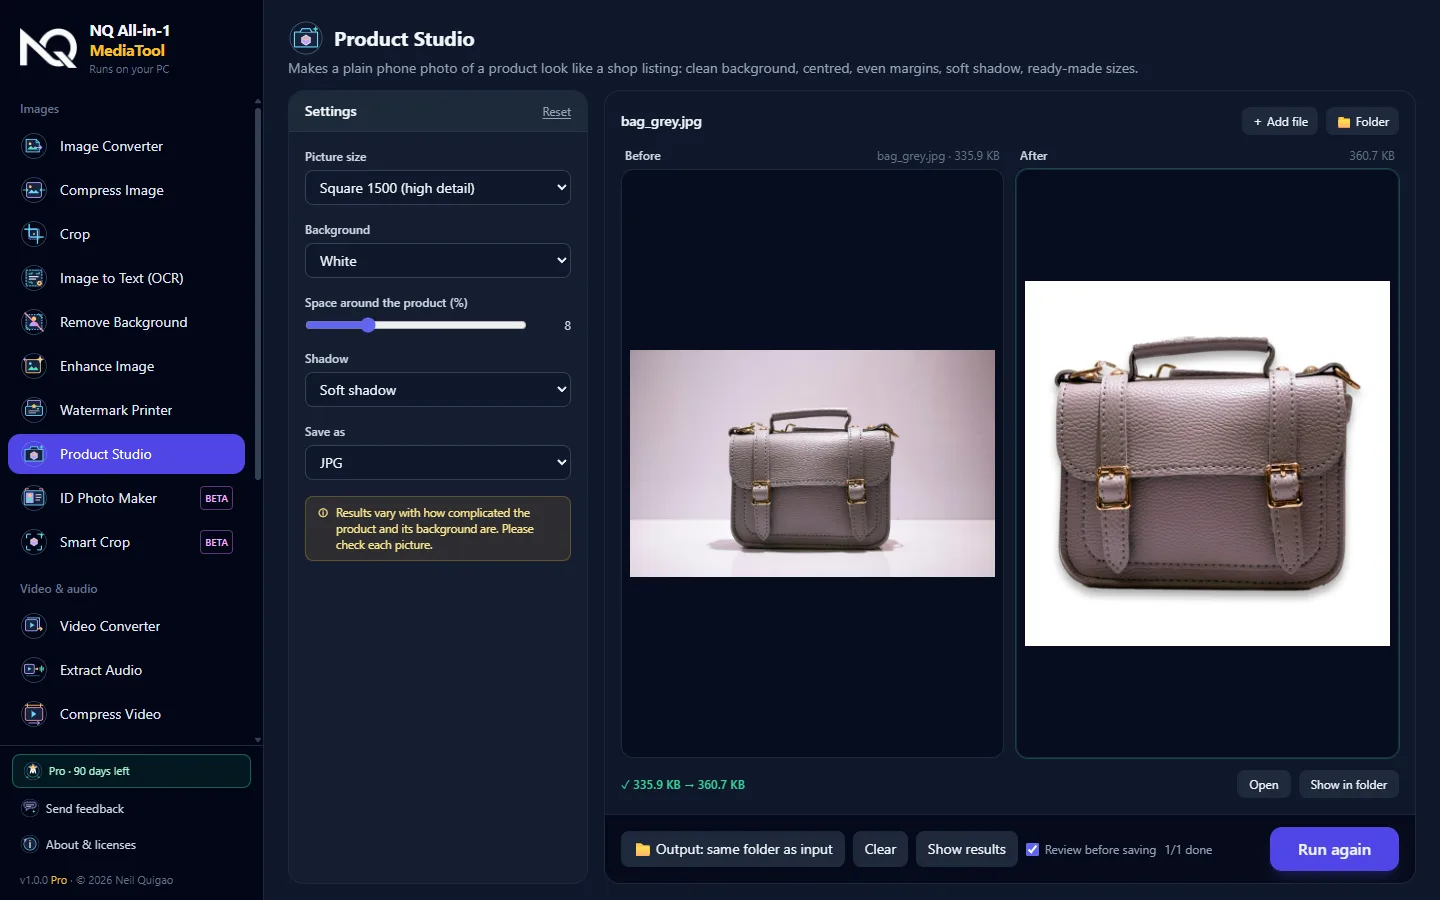Click the ID Photo Maker icon

(x=34, y=498)
